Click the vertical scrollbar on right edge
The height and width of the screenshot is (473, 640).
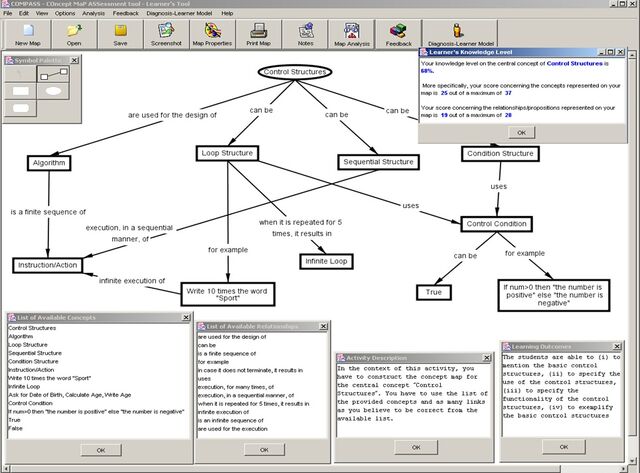[x=632, y=247]
